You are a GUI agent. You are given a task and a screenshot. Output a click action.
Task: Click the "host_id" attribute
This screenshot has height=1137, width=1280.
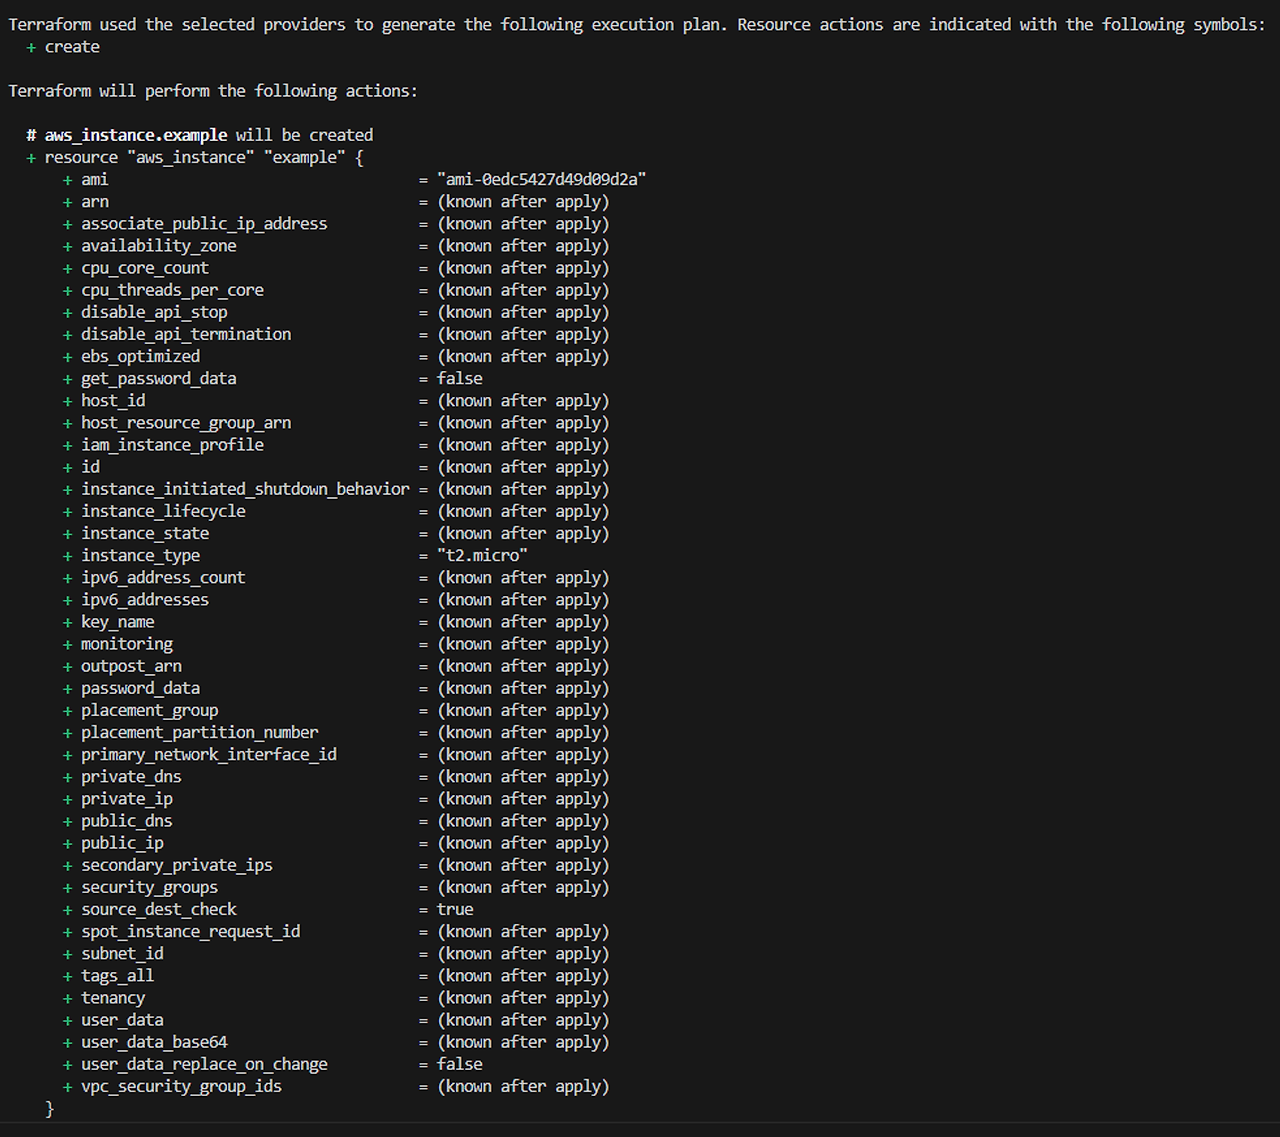[x=113, y=400]
